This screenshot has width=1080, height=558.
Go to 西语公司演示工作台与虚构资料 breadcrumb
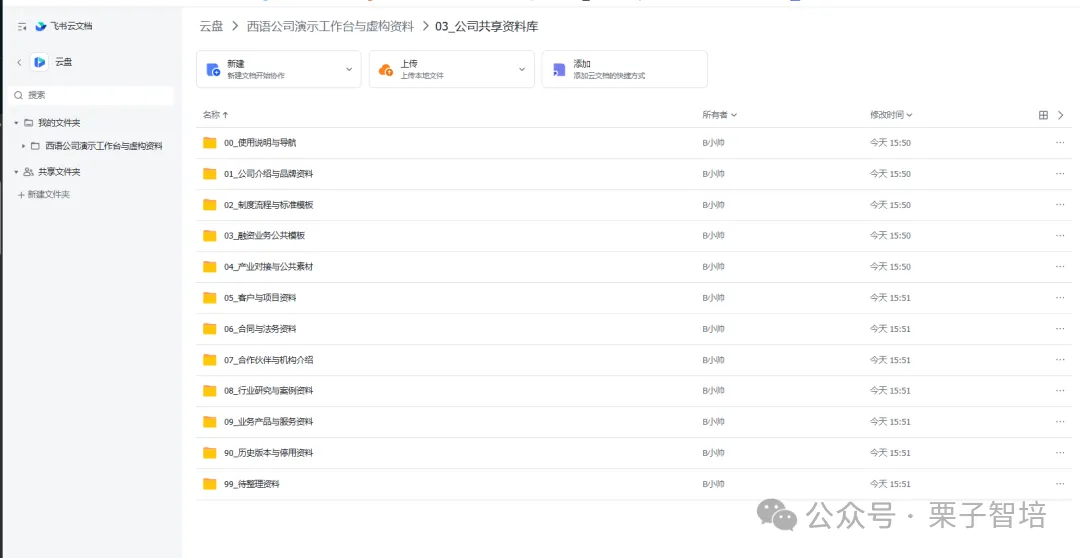pos(331,26)
